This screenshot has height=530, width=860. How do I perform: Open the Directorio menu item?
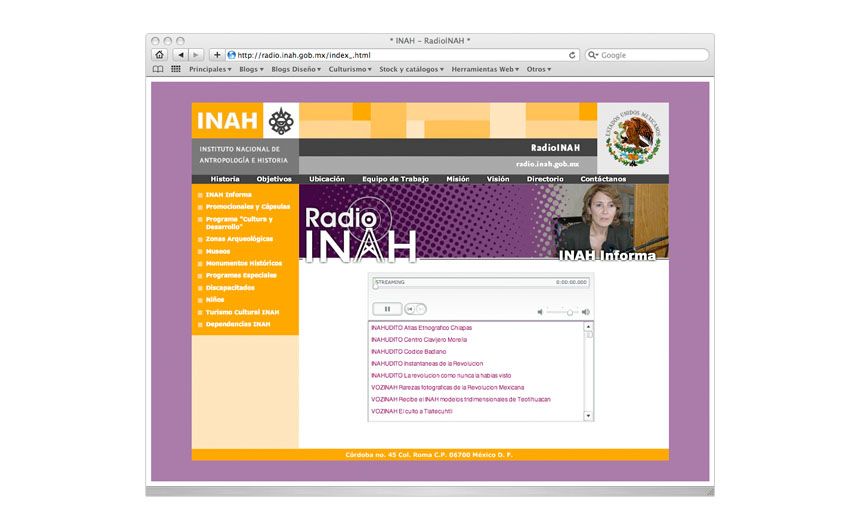pyautogui.click(x=545, y=179)
